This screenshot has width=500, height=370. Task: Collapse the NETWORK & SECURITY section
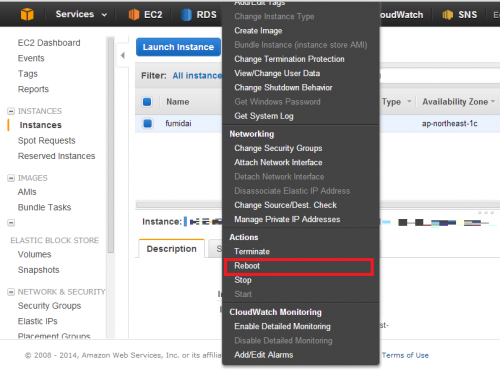(11, 292)
